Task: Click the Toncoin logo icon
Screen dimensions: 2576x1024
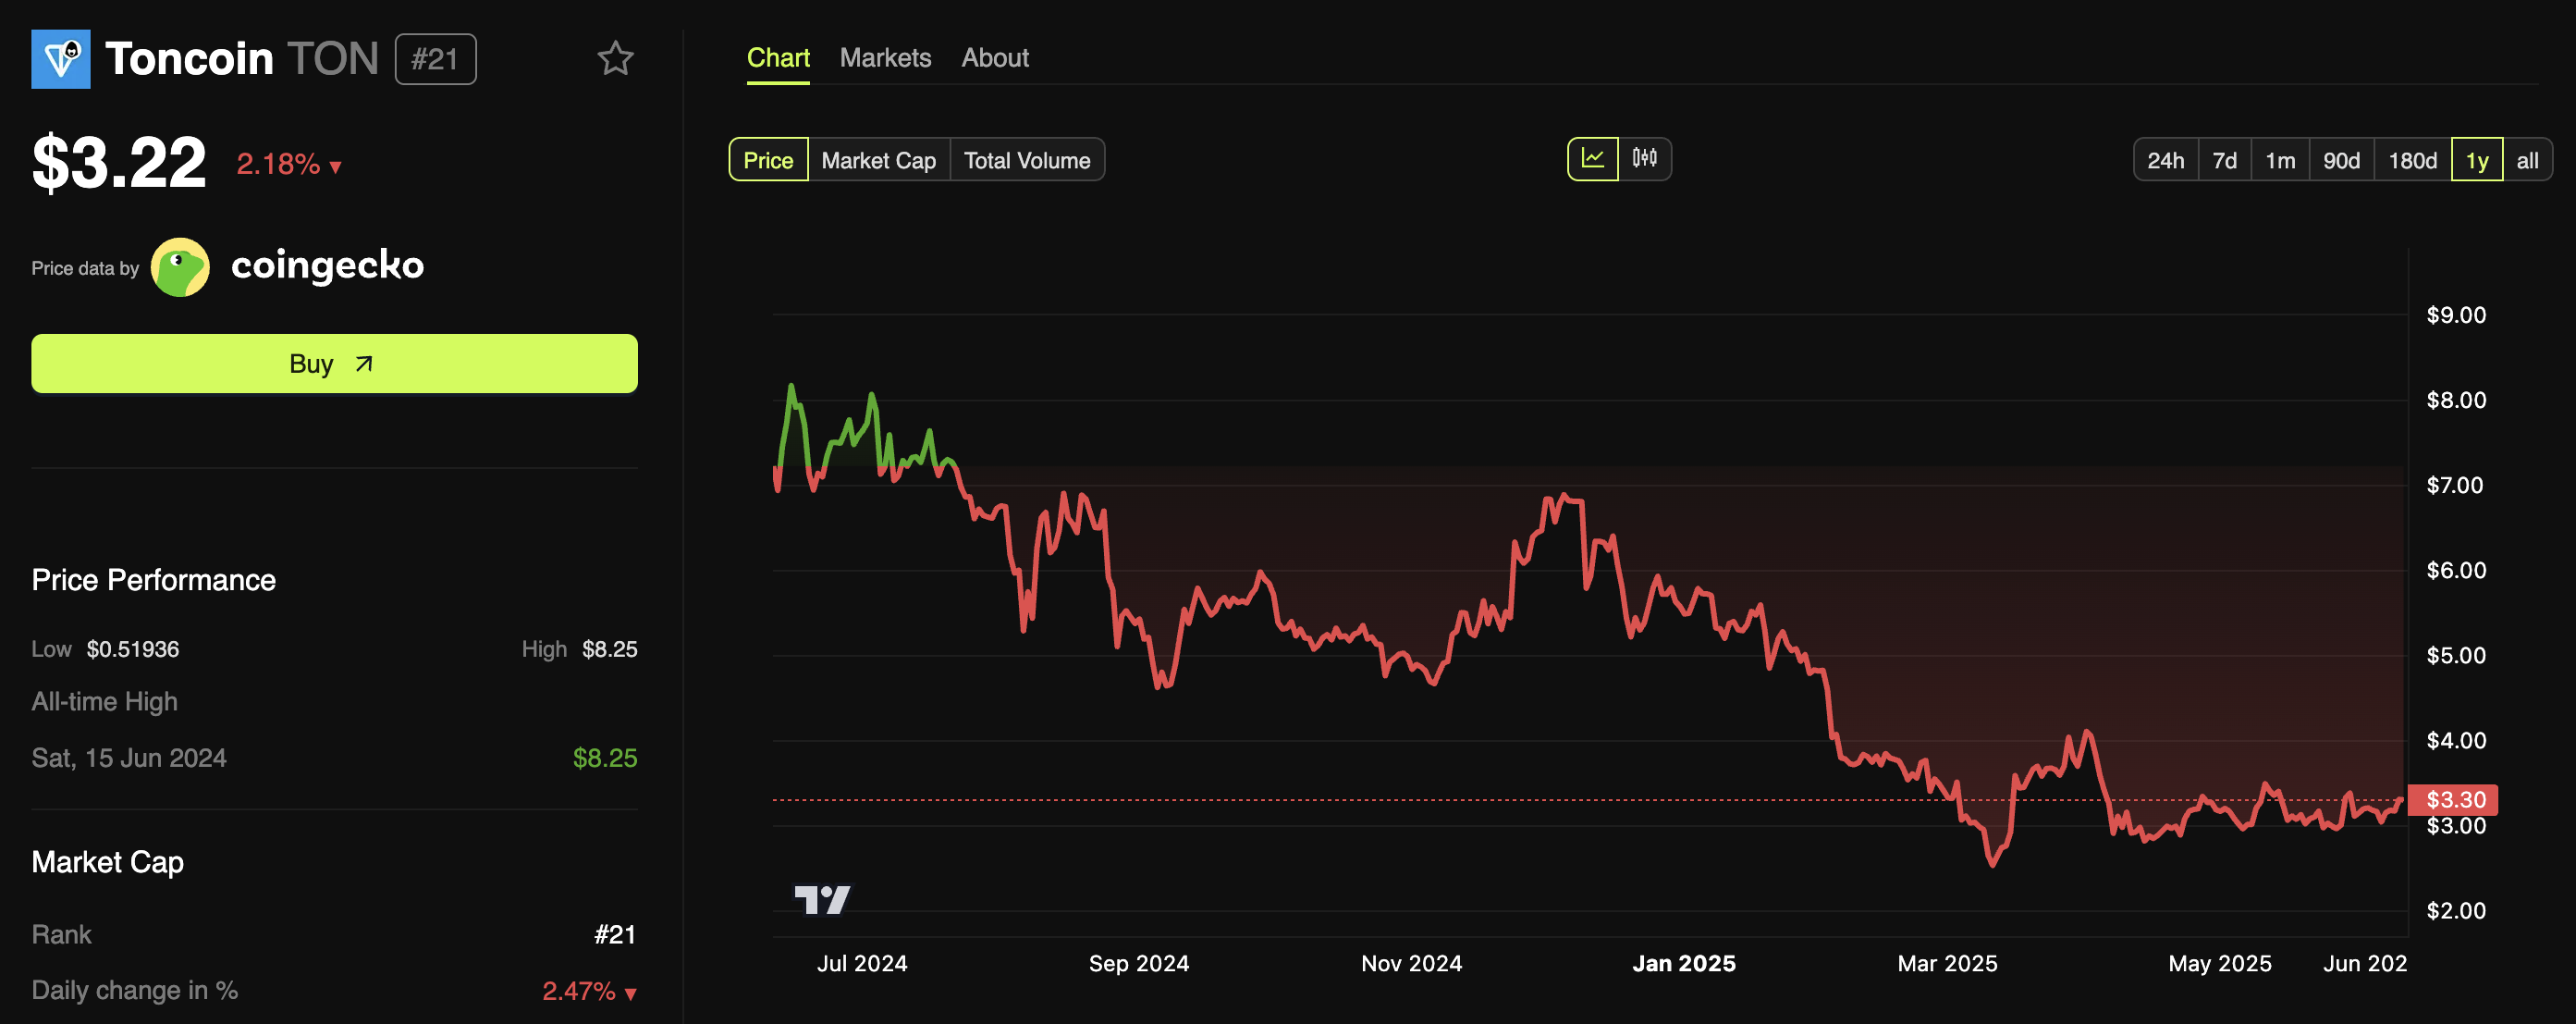Action: [61, 59]
